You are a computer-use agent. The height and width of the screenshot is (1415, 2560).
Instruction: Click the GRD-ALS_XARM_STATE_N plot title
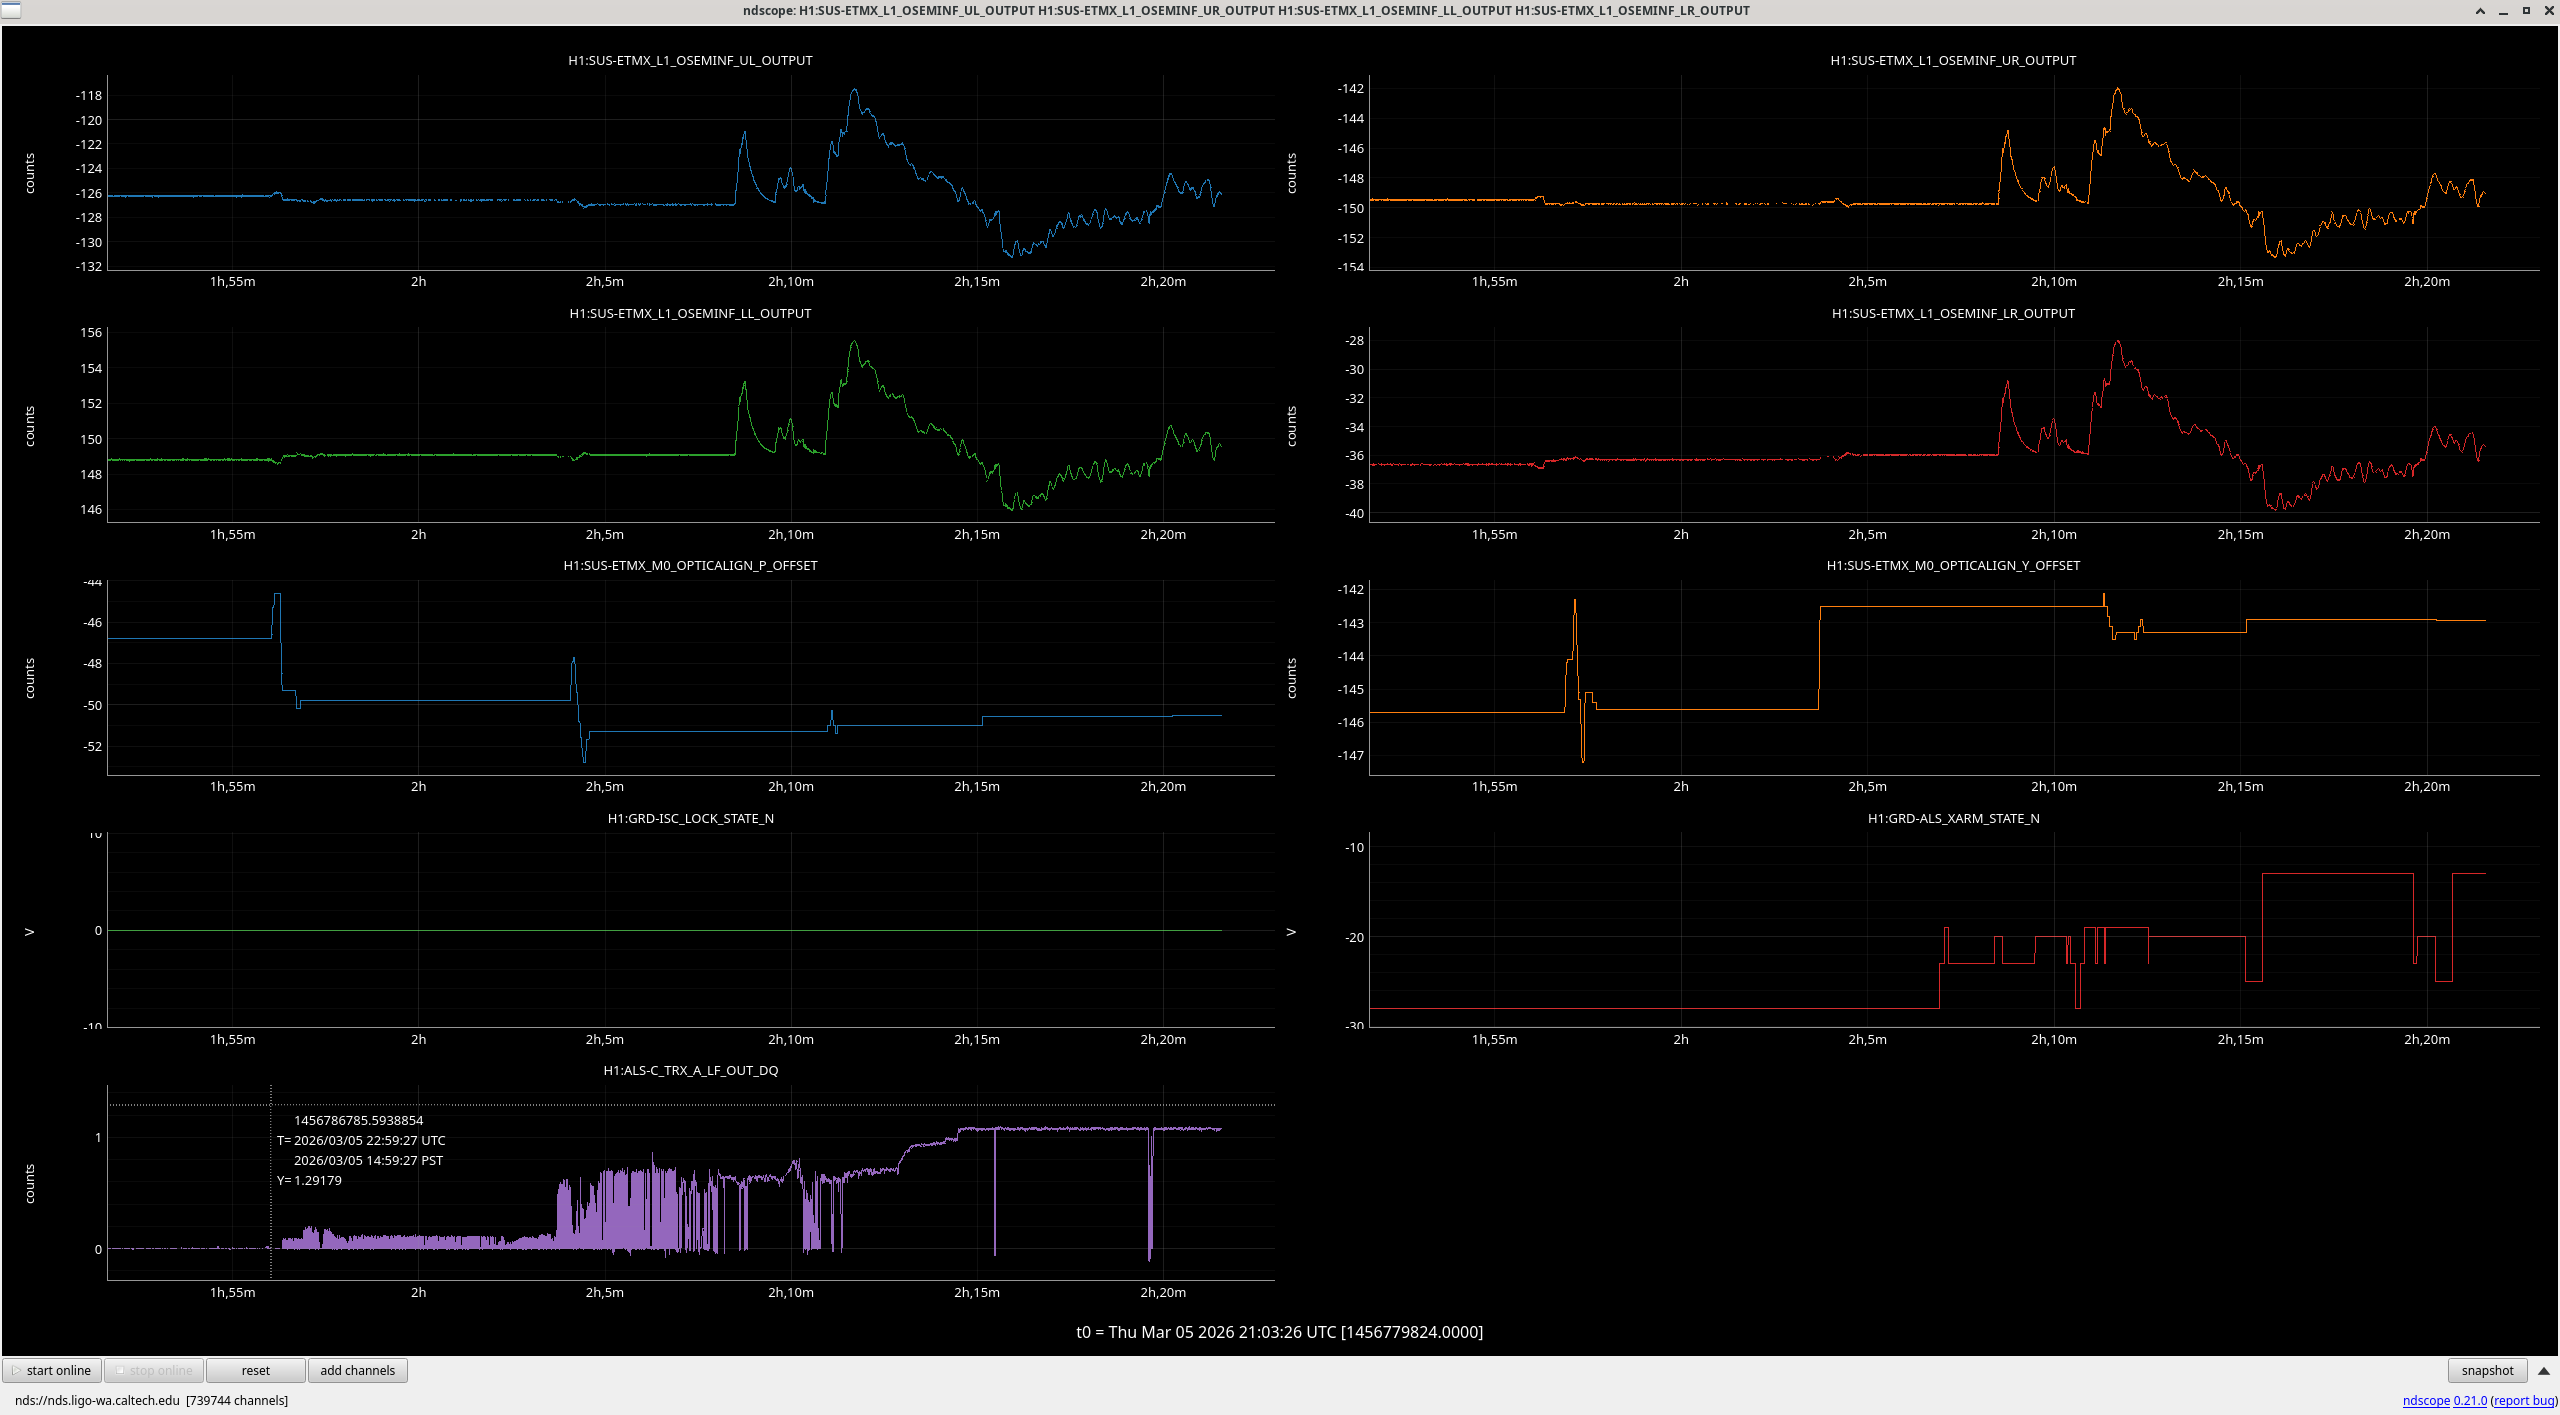pos(1953,818)
